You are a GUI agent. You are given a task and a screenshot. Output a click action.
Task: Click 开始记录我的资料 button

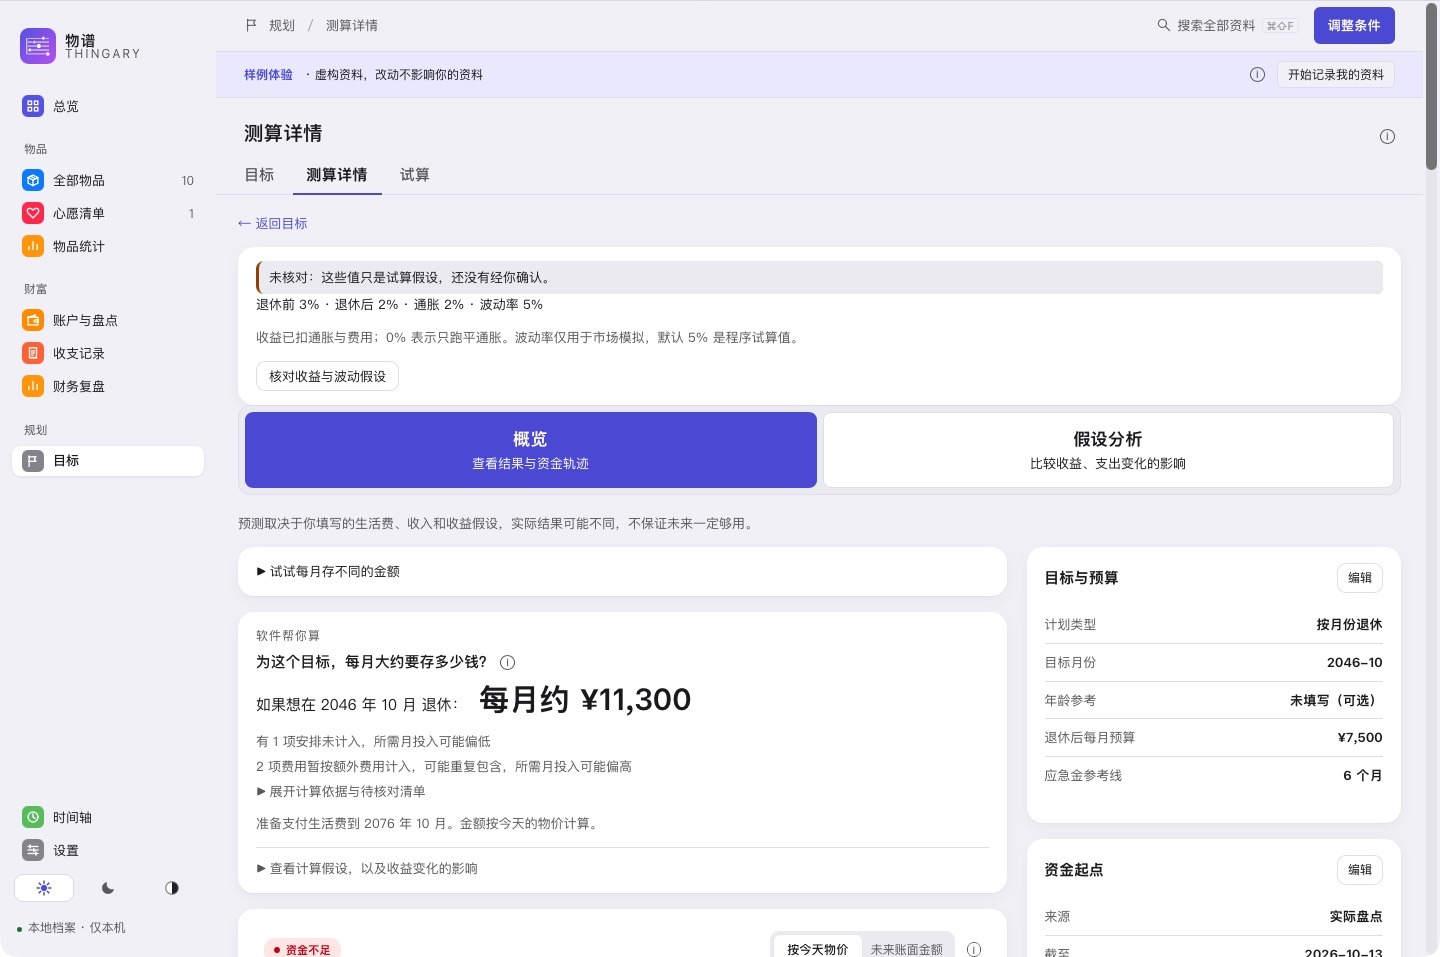(1336, 75)
